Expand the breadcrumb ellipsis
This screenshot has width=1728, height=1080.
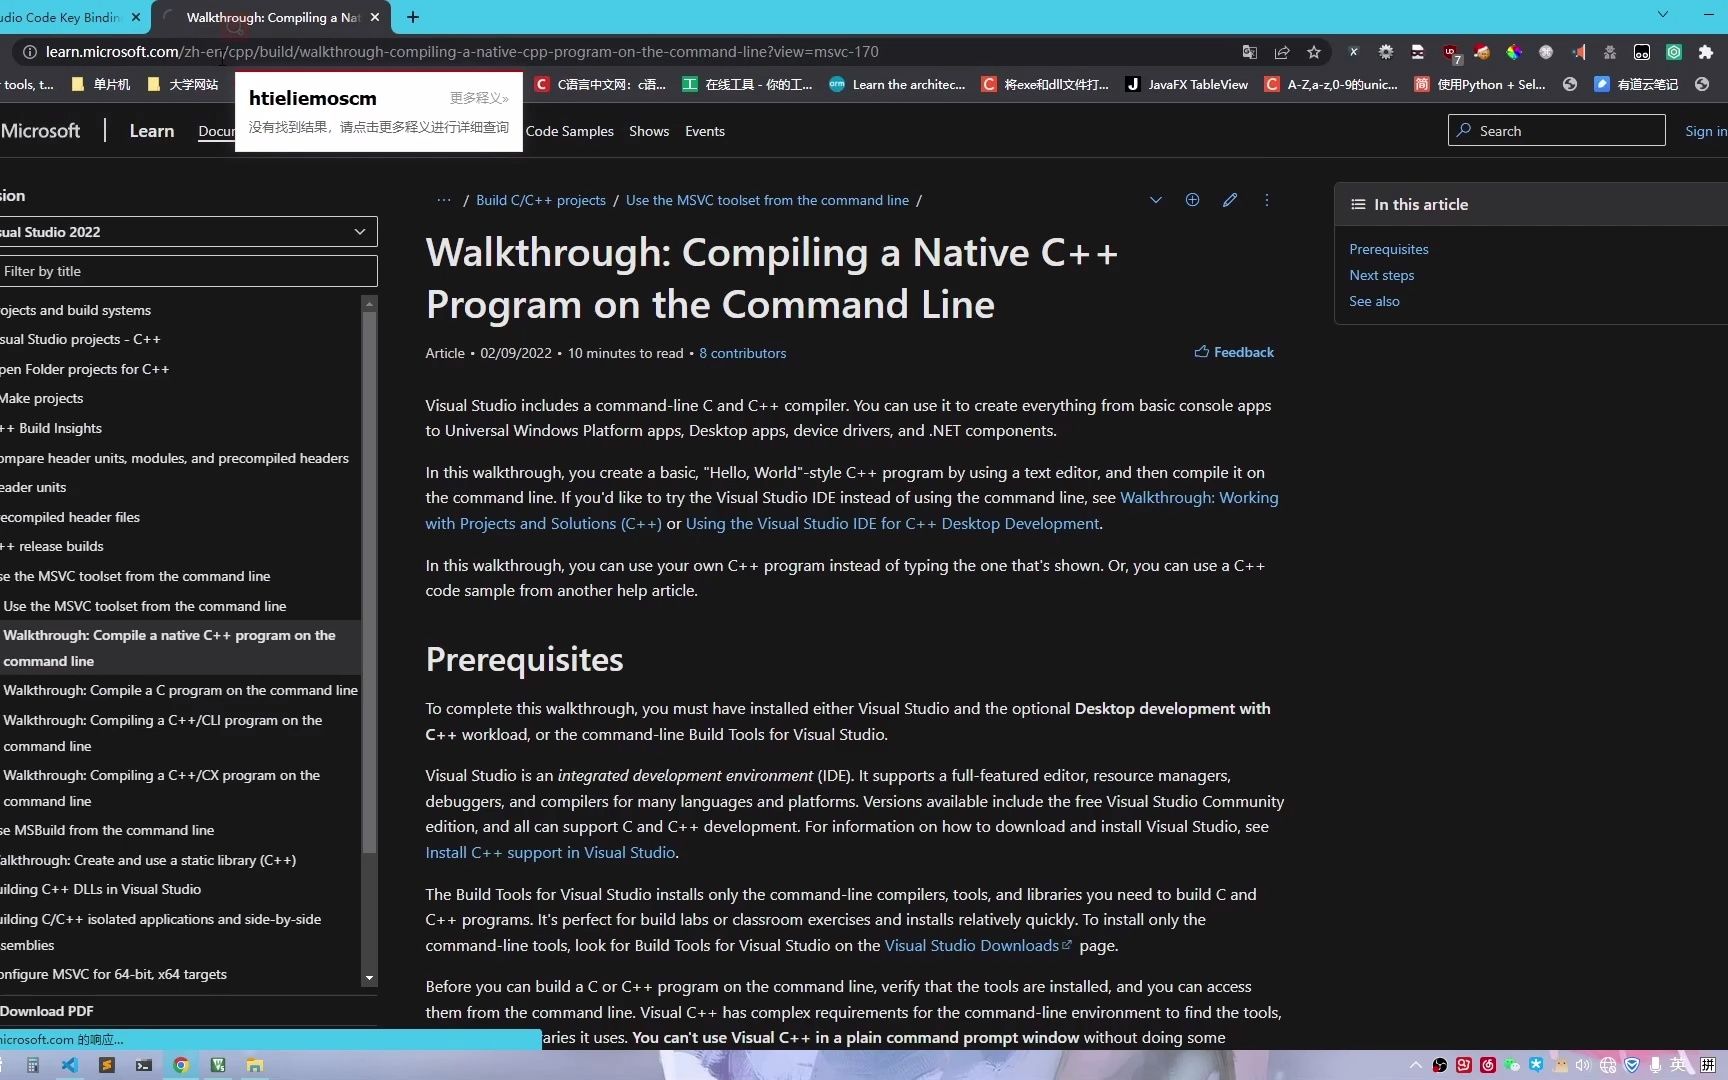444,200
